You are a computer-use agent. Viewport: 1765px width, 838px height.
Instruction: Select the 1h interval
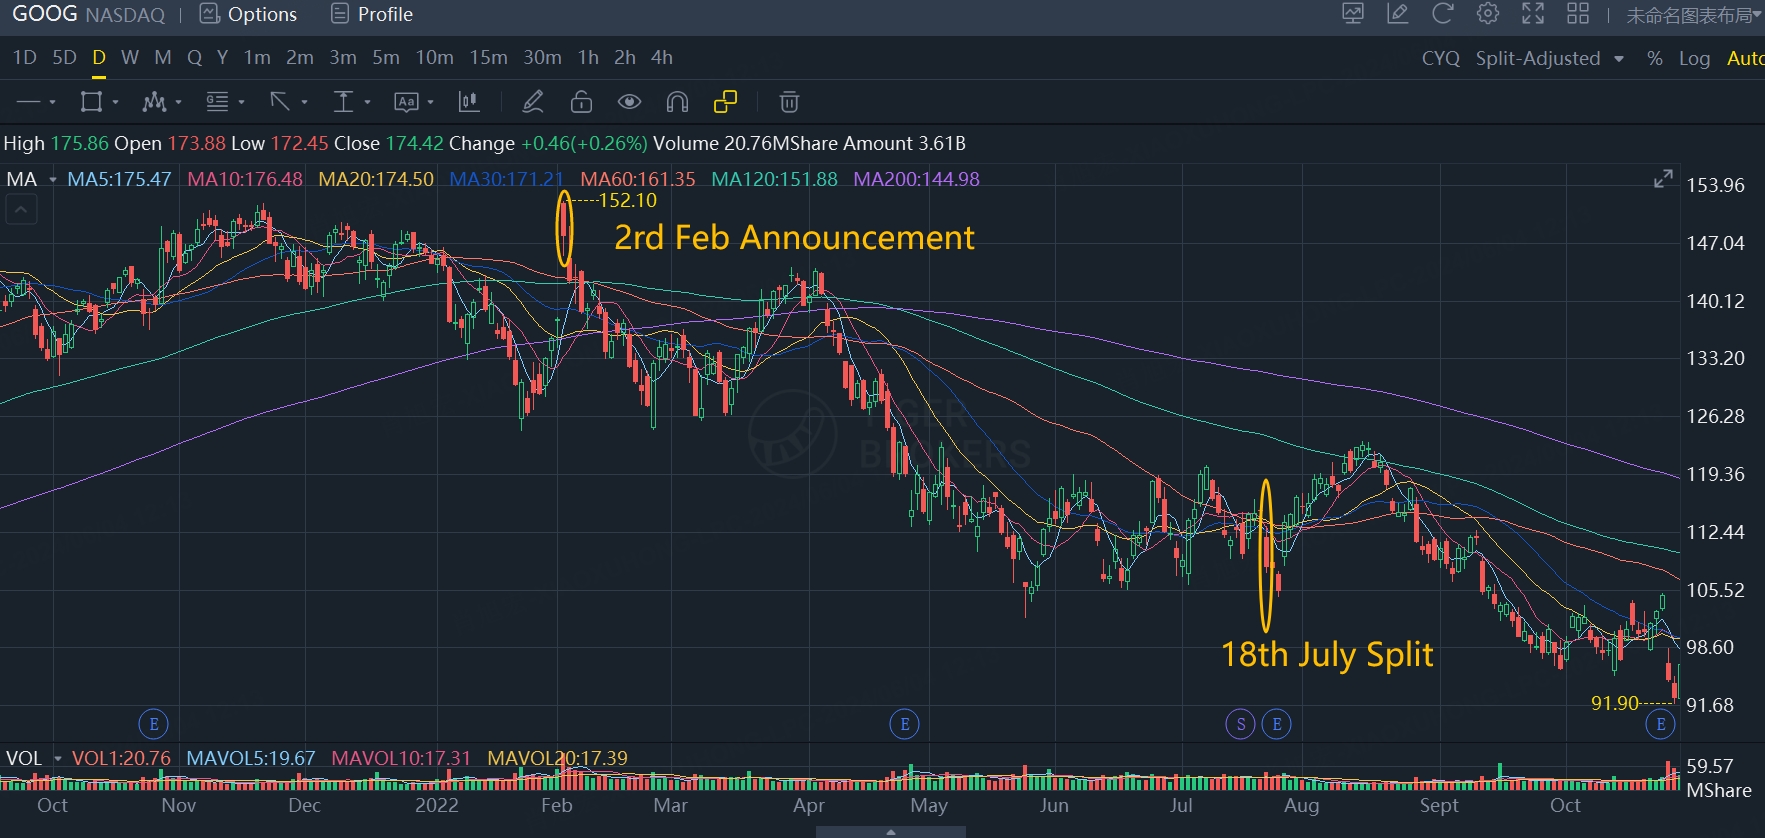[x=588, y=58]
